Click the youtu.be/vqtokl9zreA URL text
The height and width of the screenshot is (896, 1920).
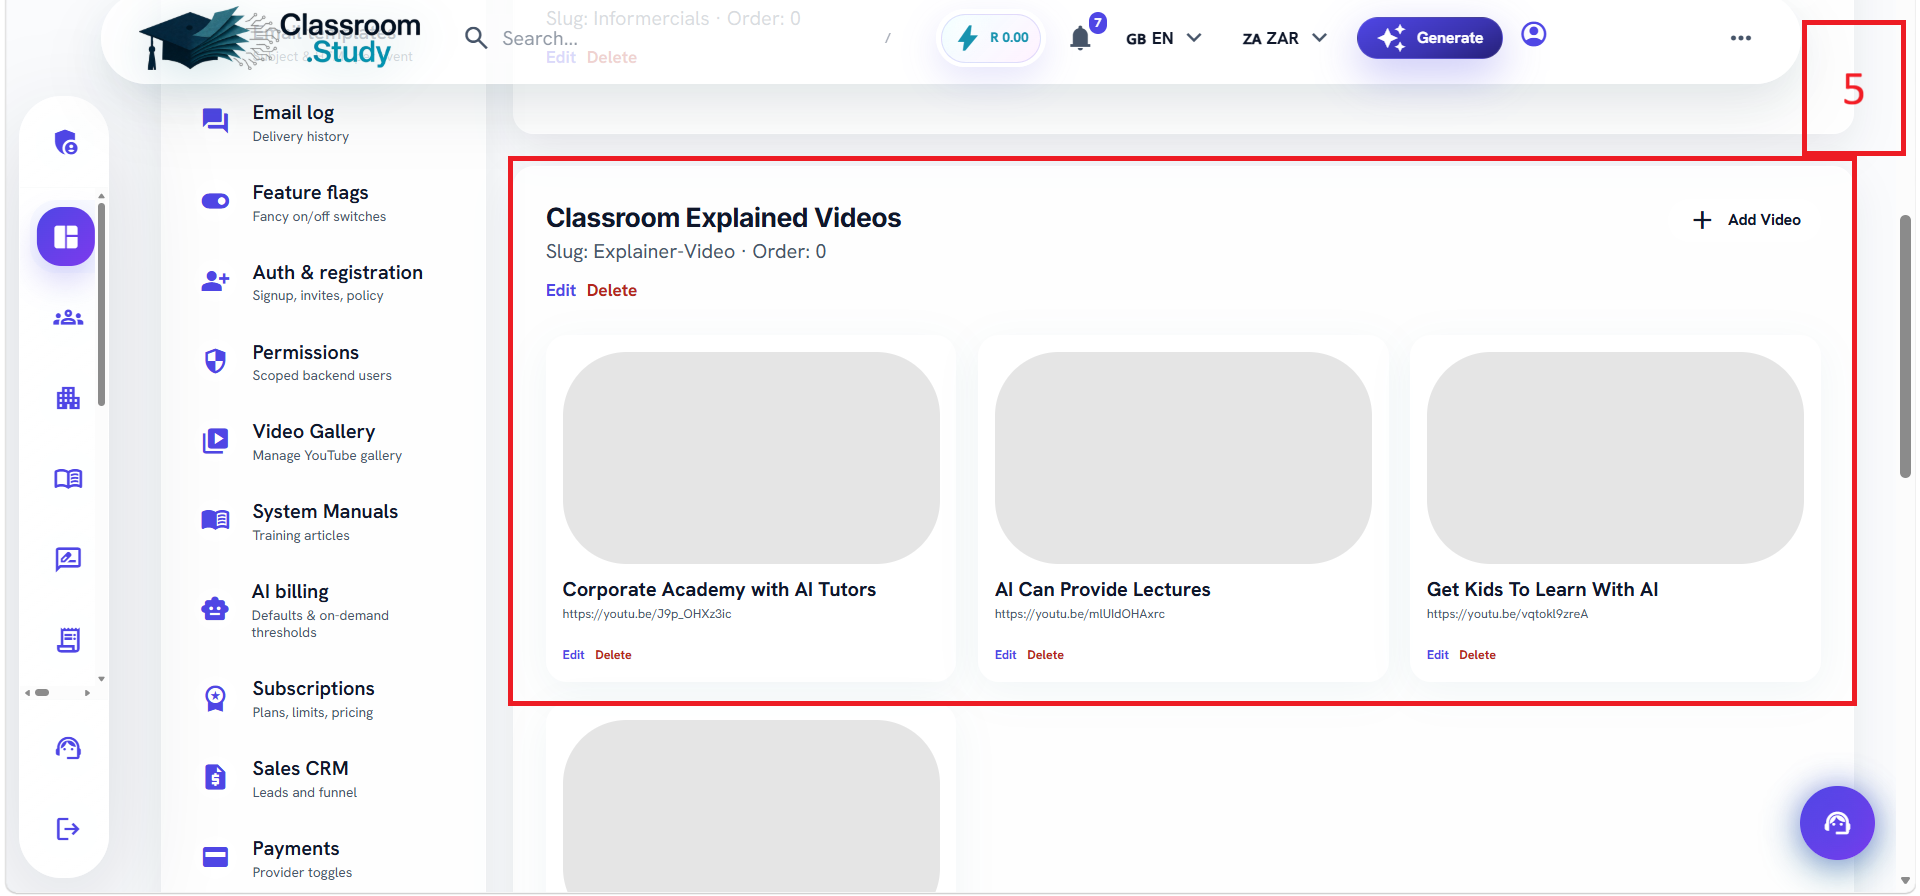pos(1507,614)
